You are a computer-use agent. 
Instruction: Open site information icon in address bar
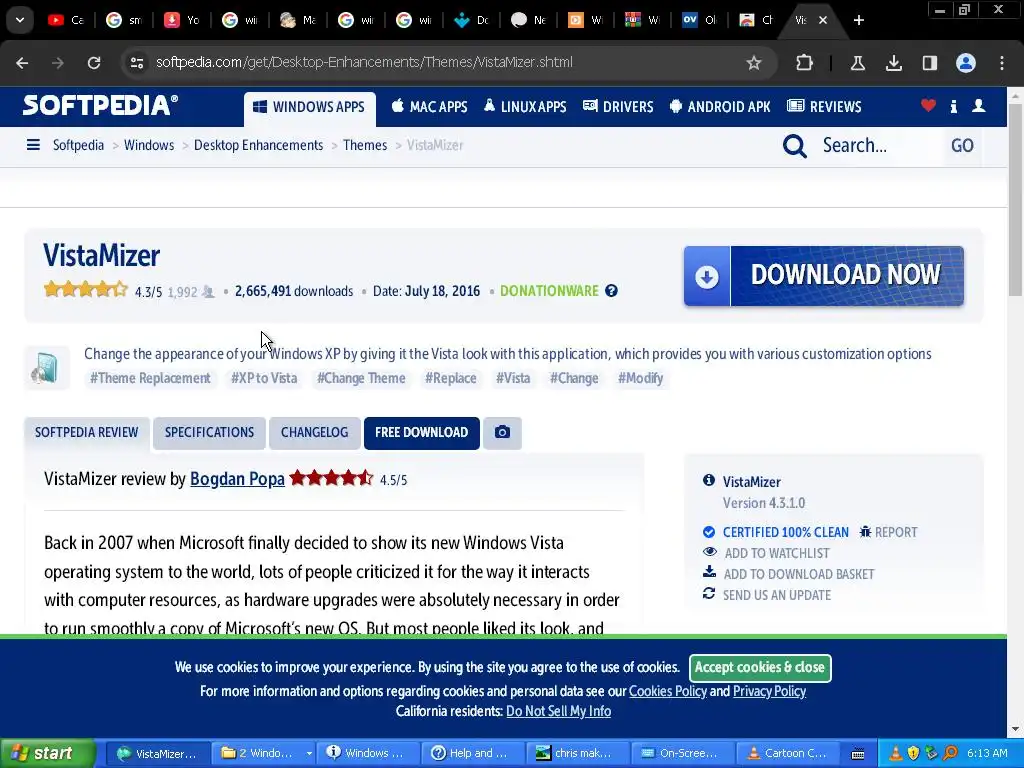point(137,63)
